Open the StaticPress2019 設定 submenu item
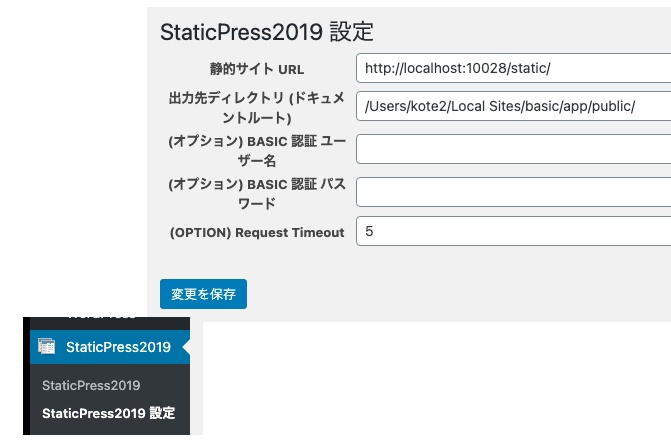This screenshot has width=671, height=441. [109, 412]
